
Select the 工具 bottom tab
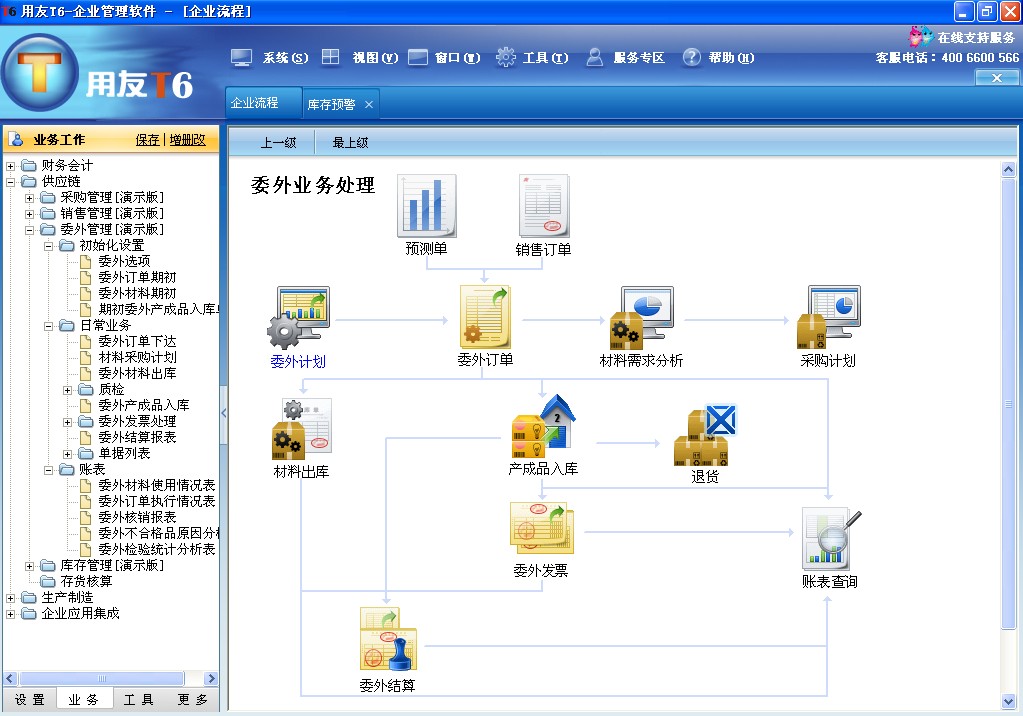click(x=139, y=699)
